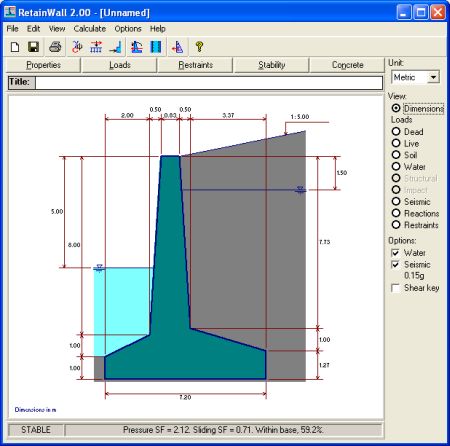This screenshot has width=450, height=446.
Task: Open the Calculate menu
Action: (x=90, y=29)
